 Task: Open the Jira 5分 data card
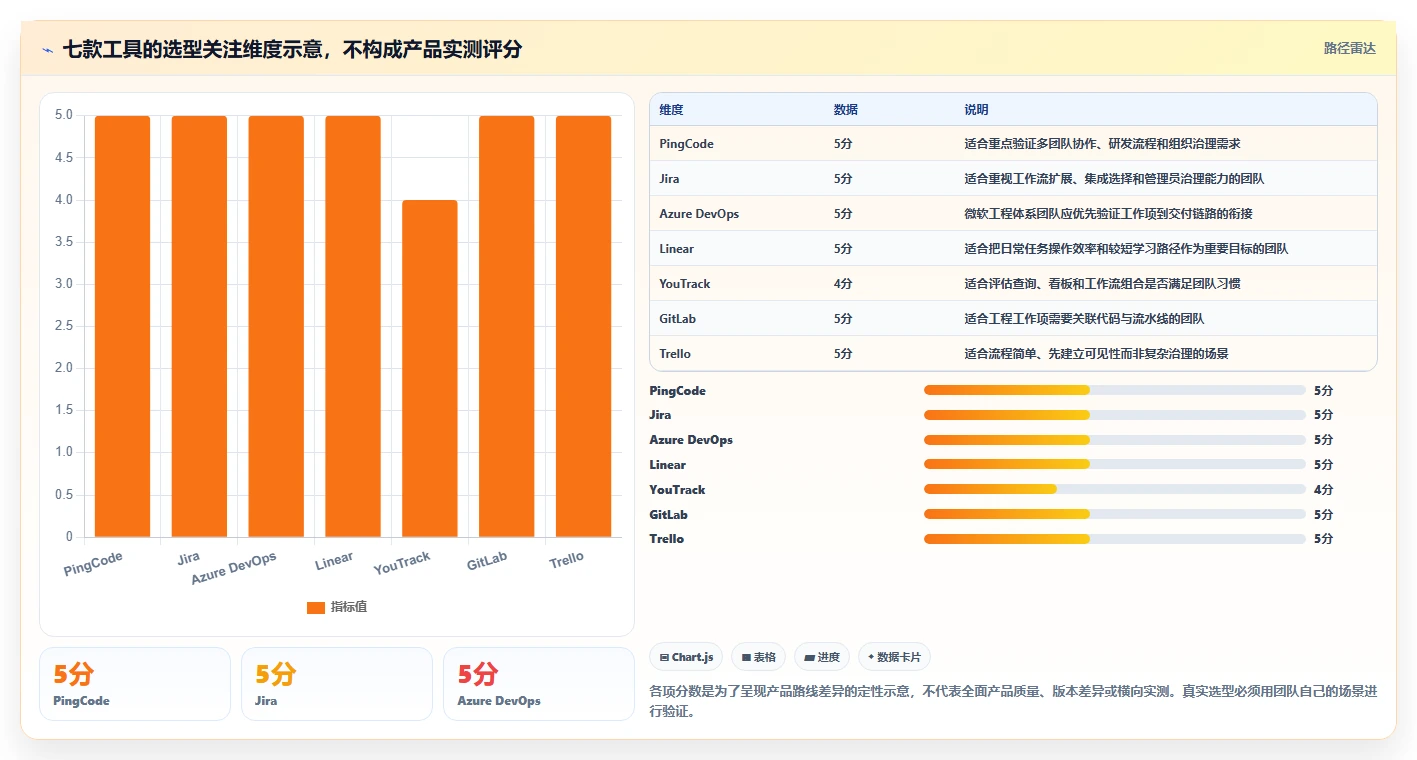pos(337,684)
